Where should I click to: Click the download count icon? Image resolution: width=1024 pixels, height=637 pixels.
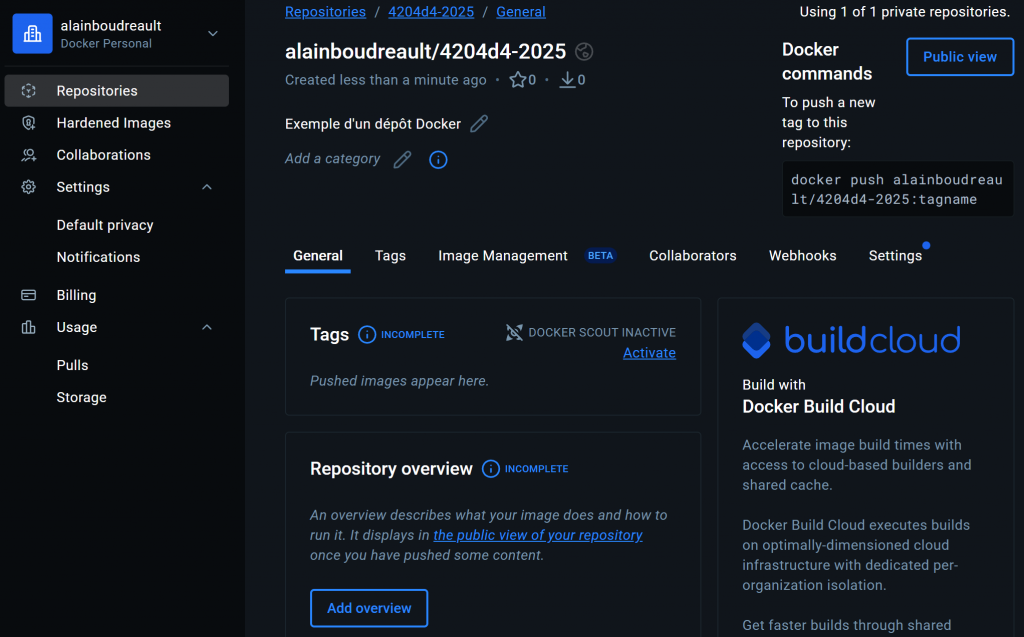pyautogui.click(x=567, y=80)
